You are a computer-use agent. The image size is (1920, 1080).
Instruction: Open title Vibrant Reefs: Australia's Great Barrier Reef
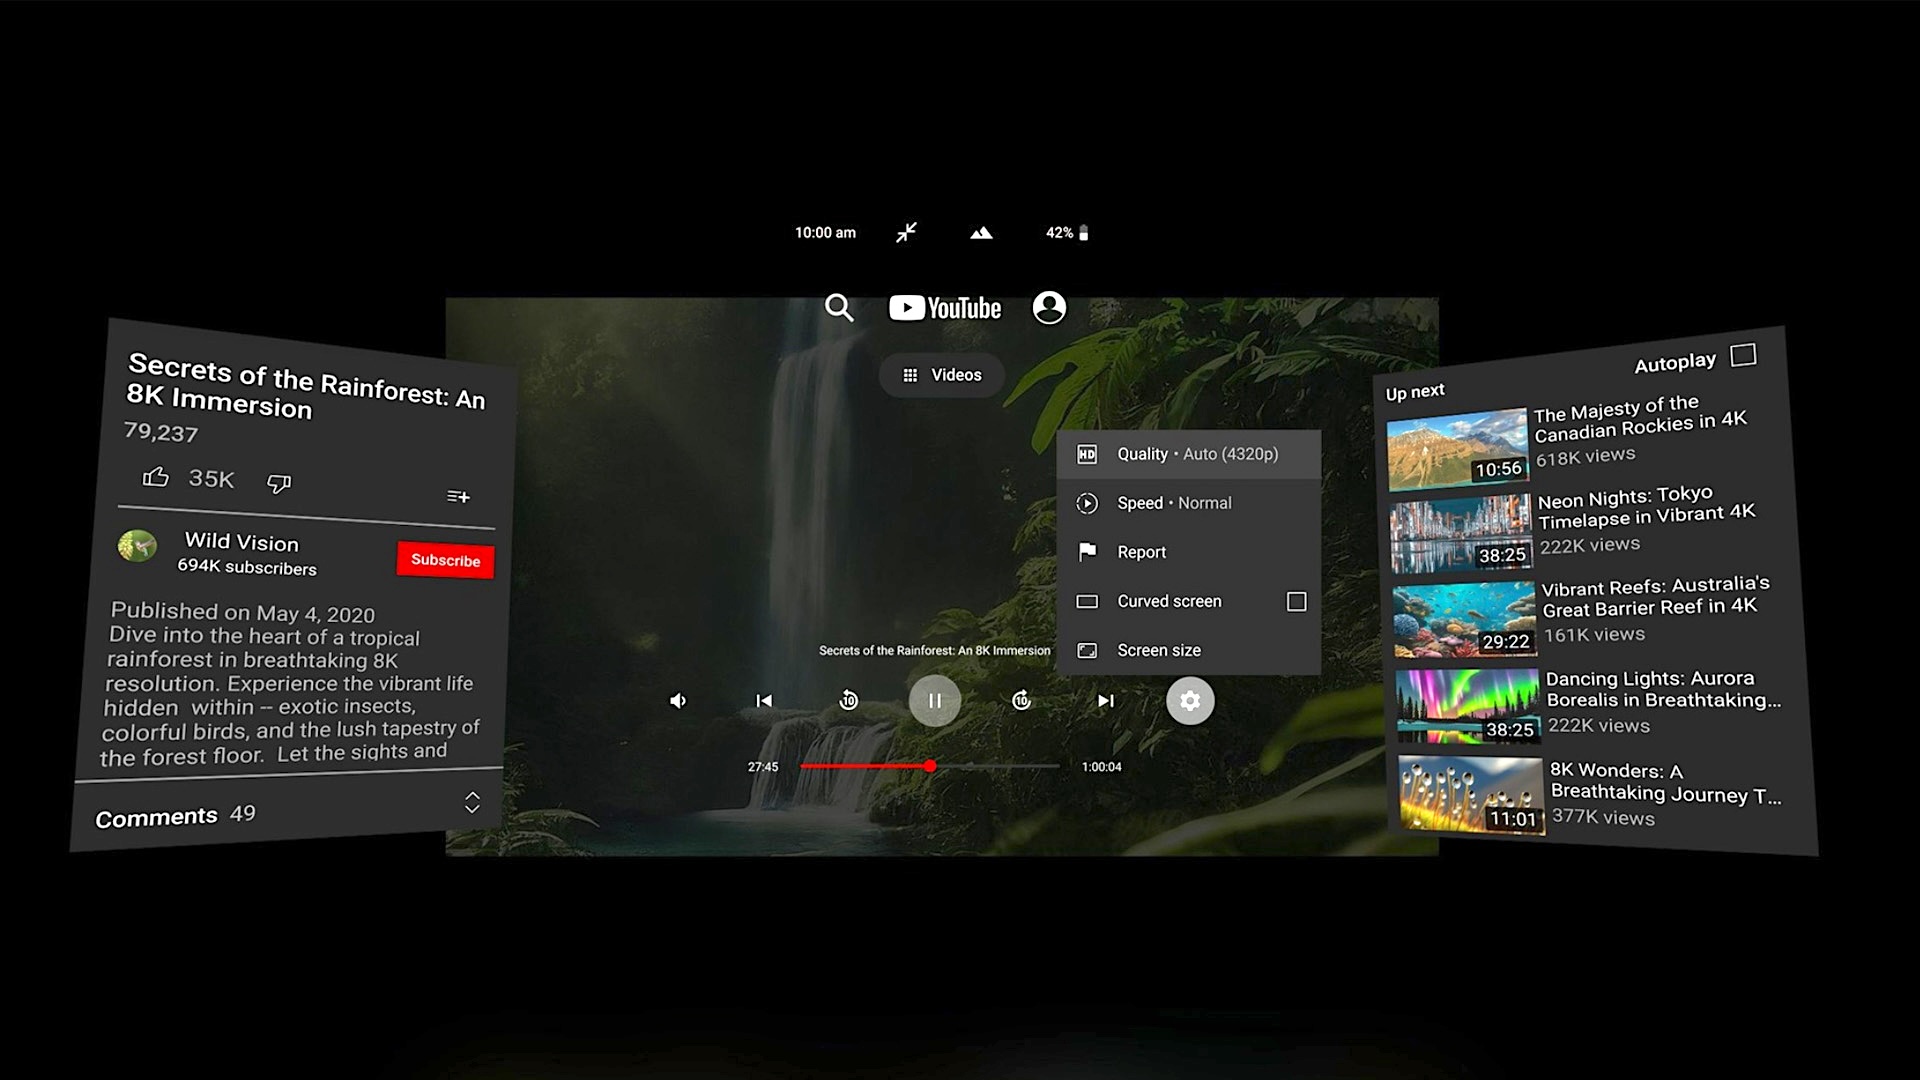click(x=1655, y=596)
